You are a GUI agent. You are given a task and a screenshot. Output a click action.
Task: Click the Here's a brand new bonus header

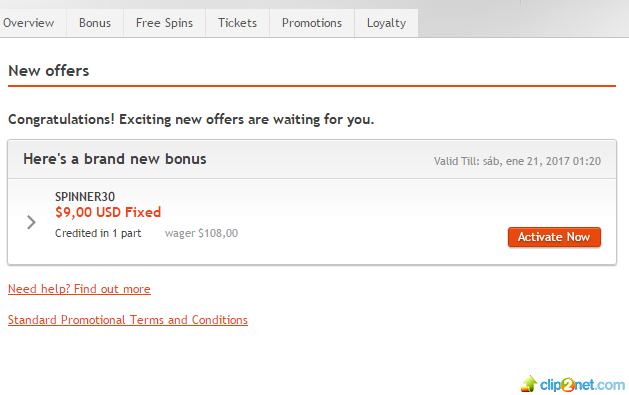click(x=115, y=159)
